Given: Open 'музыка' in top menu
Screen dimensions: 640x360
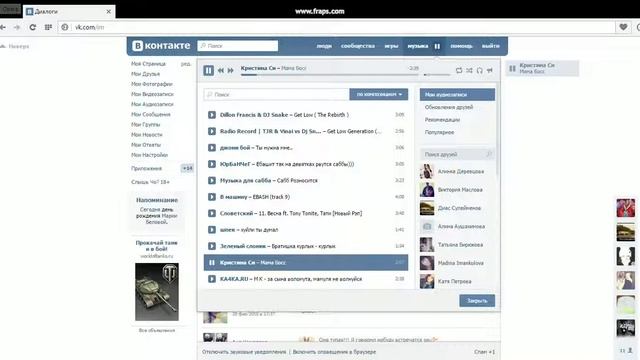Looking at the screenshot, I should click(x=418, y=46).
